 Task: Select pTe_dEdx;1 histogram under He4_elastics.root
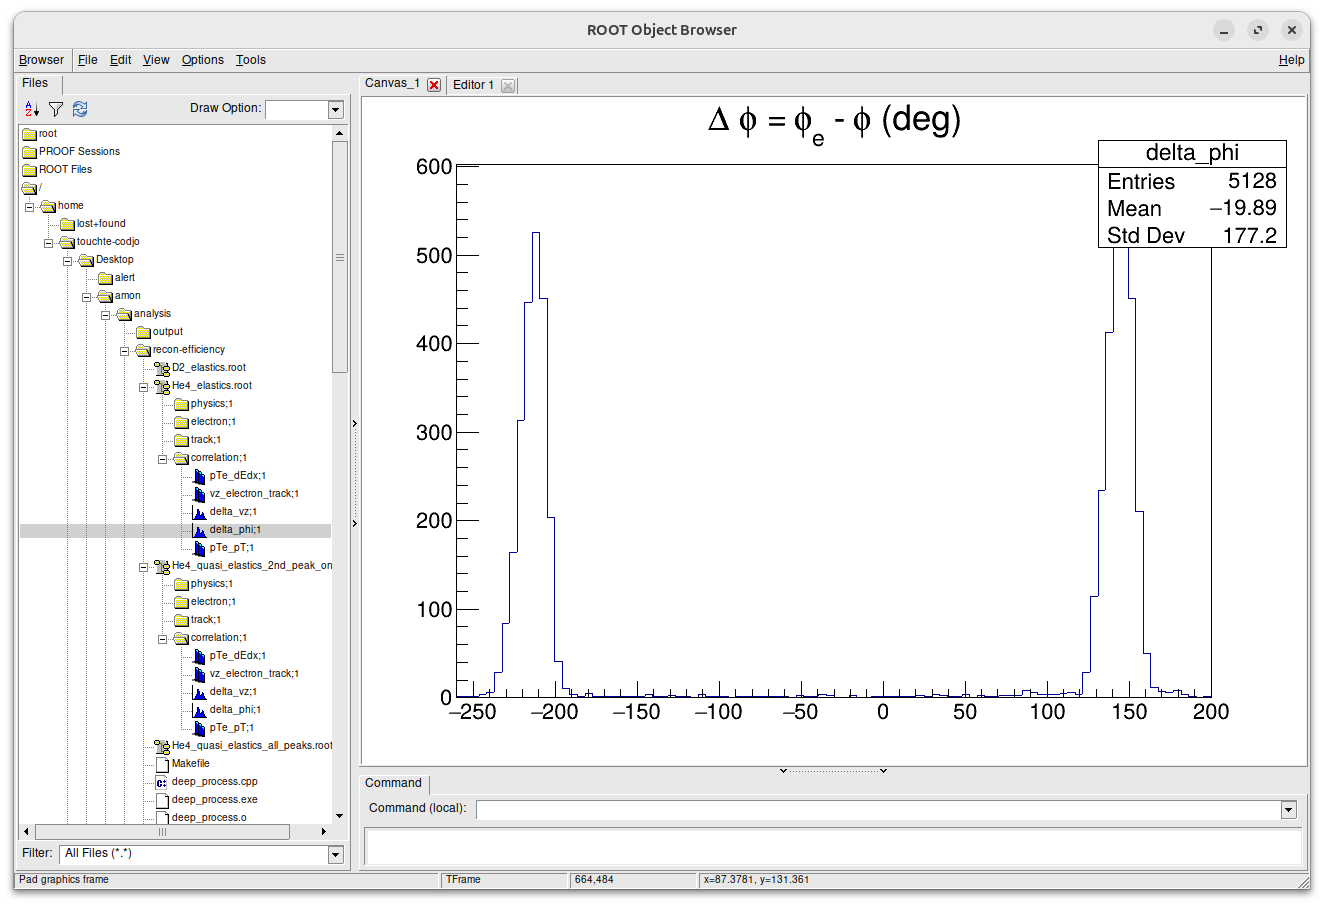[x=199, y=476]
